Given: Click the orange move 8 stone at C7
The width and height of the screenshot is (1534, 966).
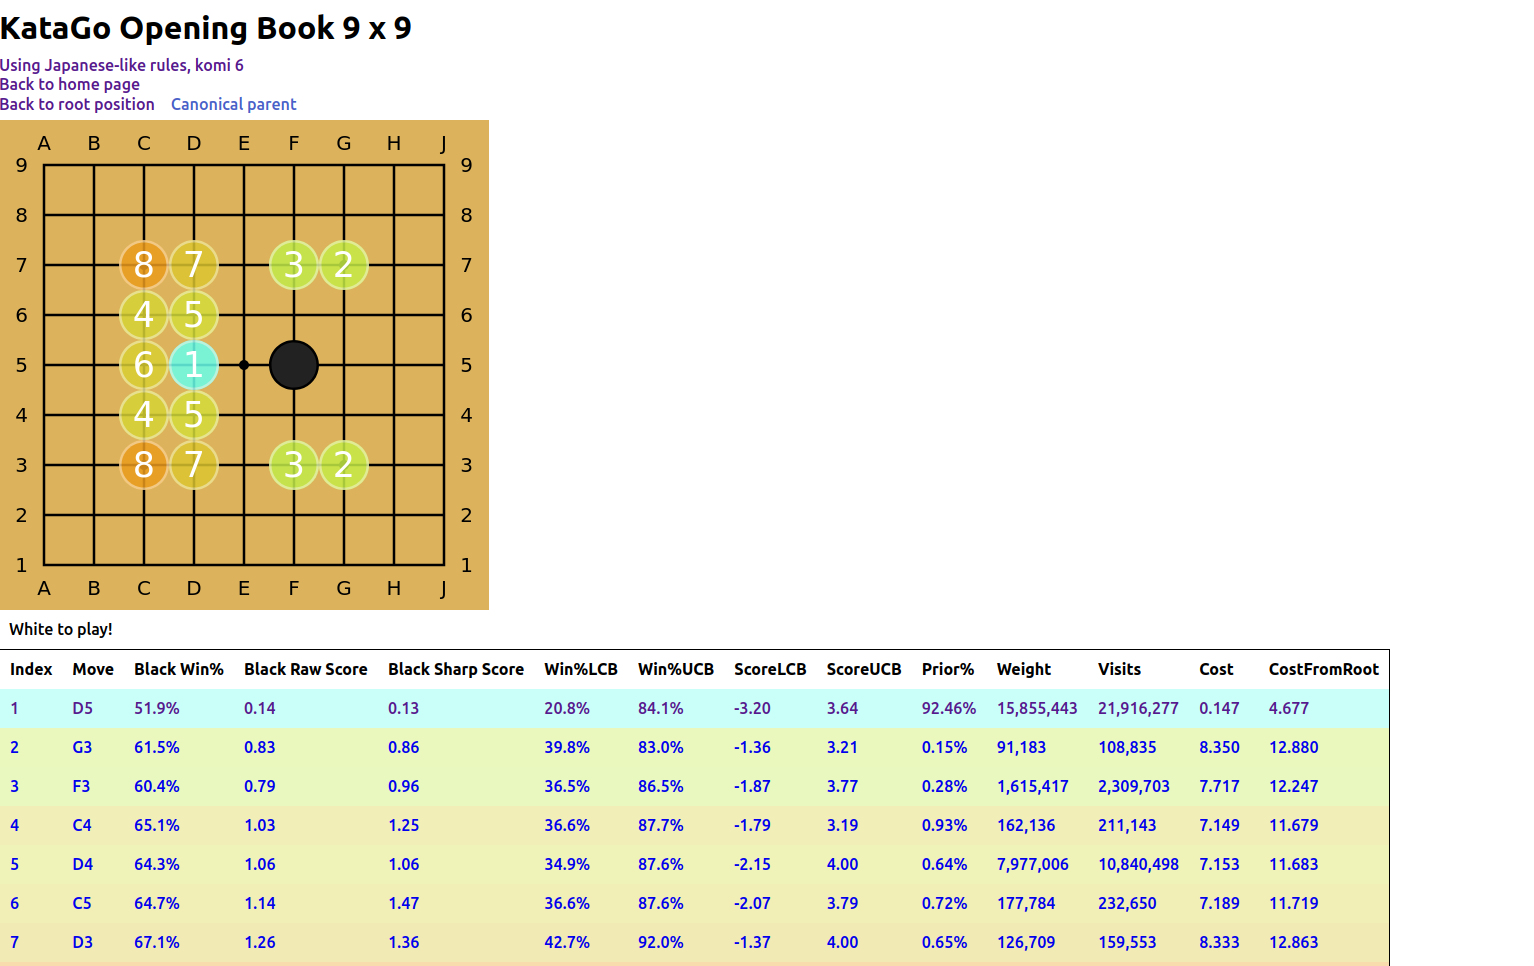Looking at the screenshot, I should pyautogui.click(x=144, y=265).
